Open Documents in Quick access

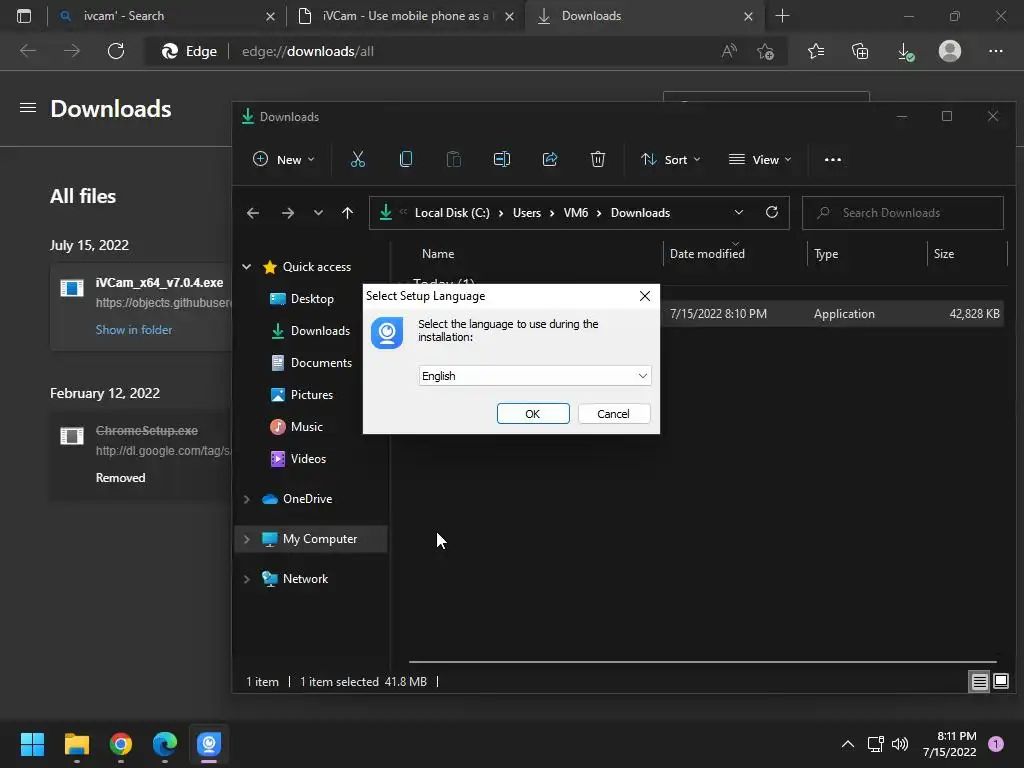point(312,362)
